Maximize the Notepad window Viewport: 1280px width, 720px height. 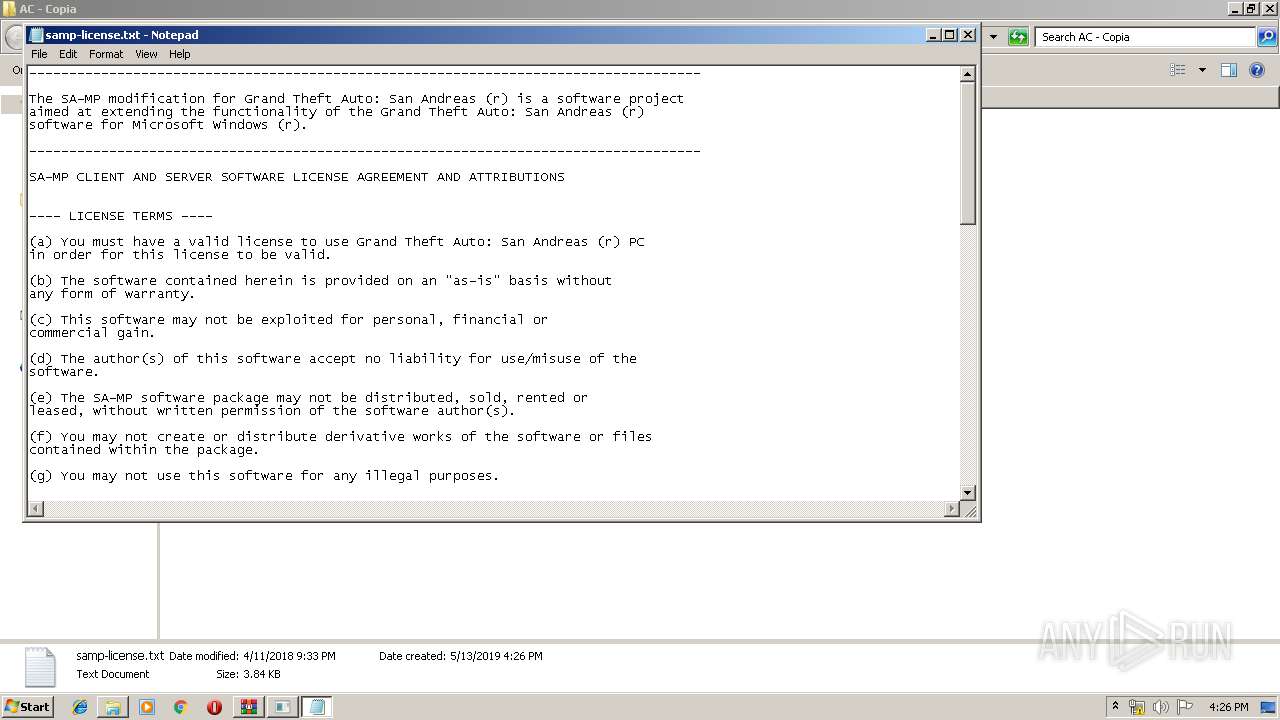pyautogui.click(x=950, y=35)
